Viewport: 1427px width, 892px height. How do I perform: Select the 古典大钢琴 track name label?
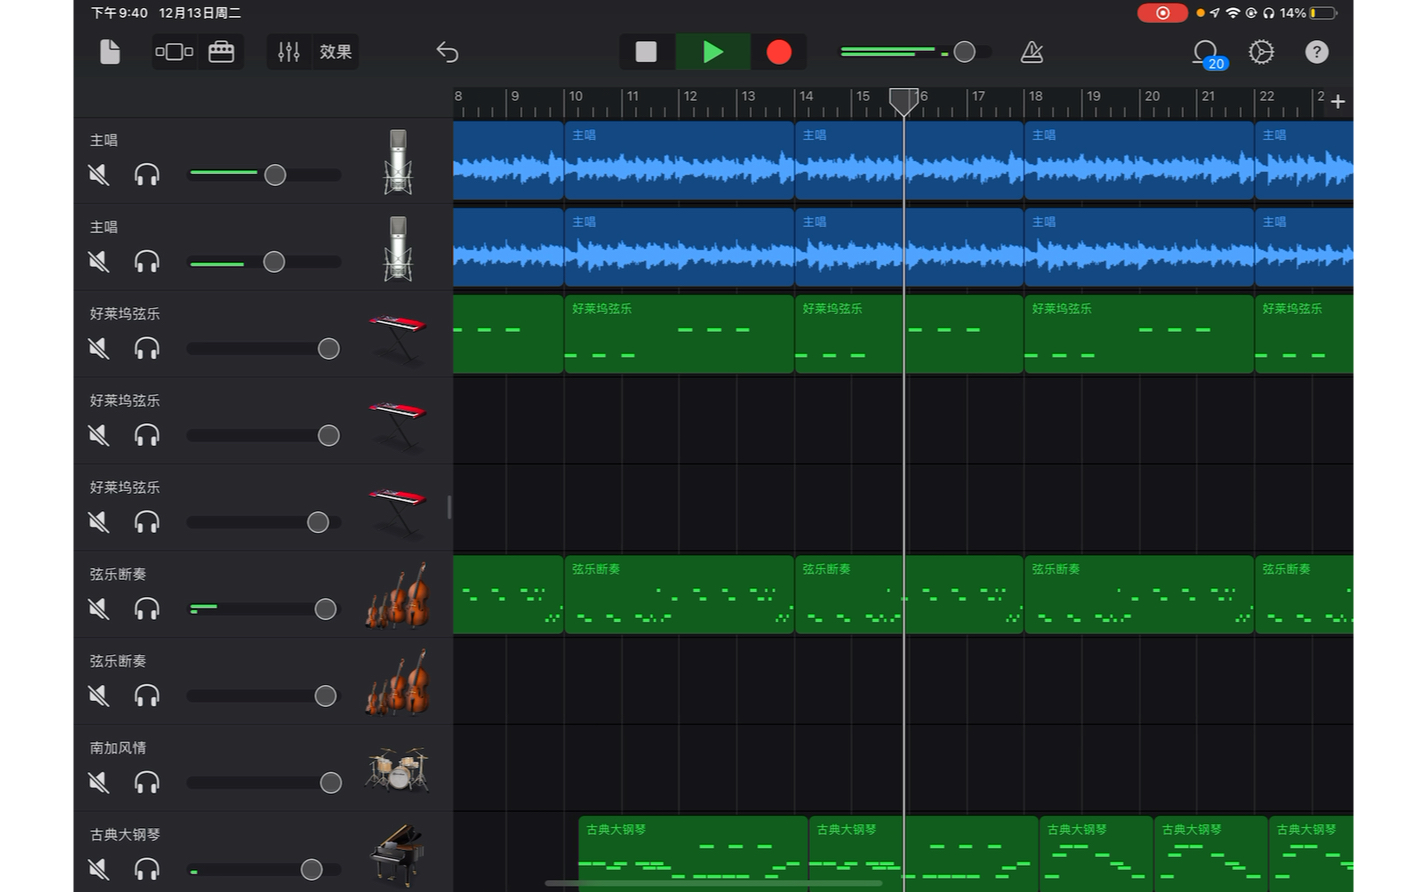125,834
